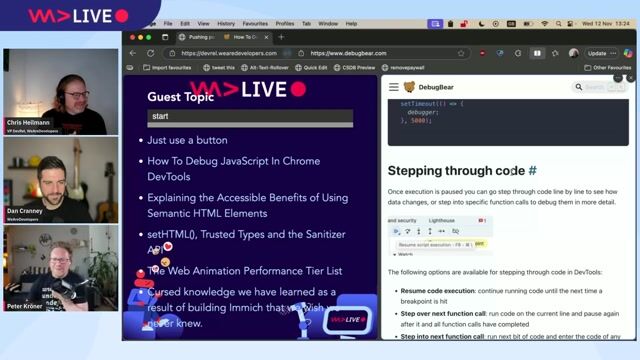Open the DebugBear hamburger menu
This screenshot has width=640, height=360.
click(393, 87)
